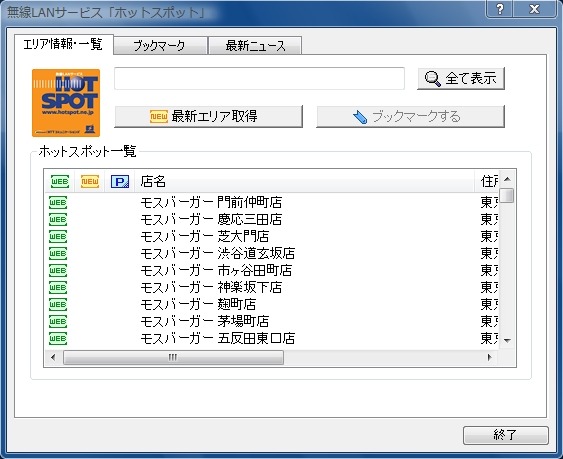Select モスバーガー 慶応三田店 entry
This screenshot has width=563, height=459.
211,219
